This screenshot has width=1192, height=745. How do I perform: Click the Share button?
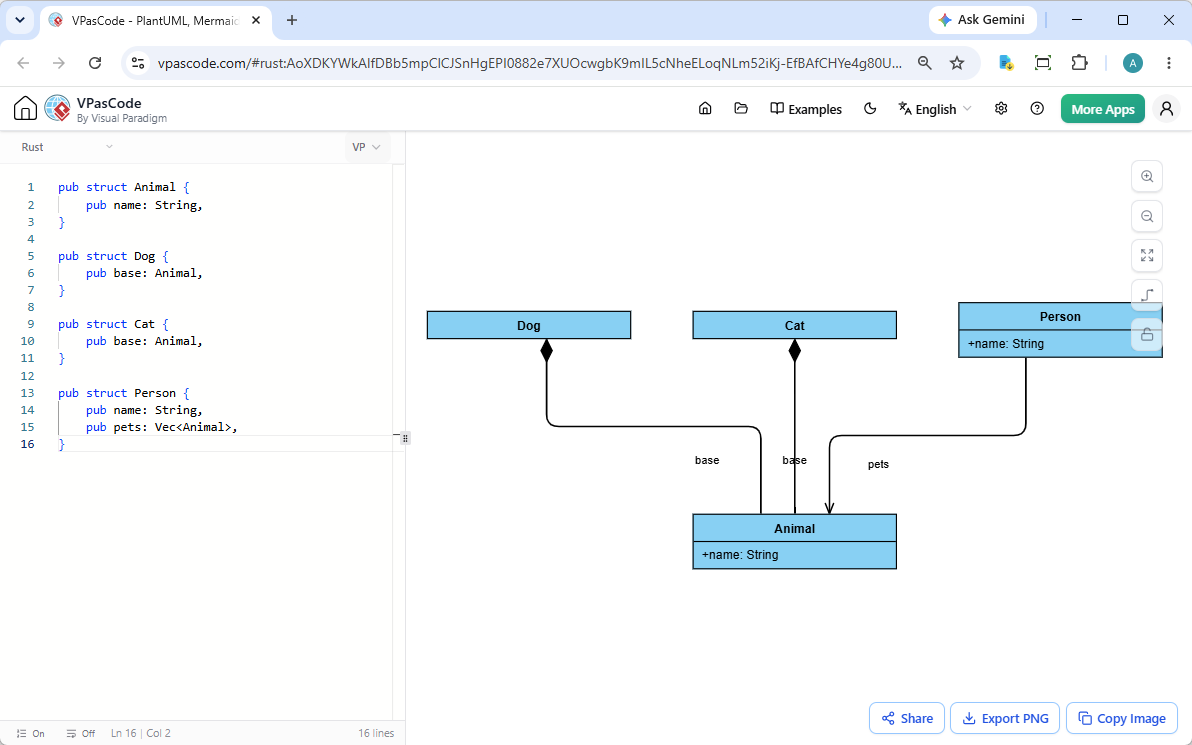coord(907,718)
